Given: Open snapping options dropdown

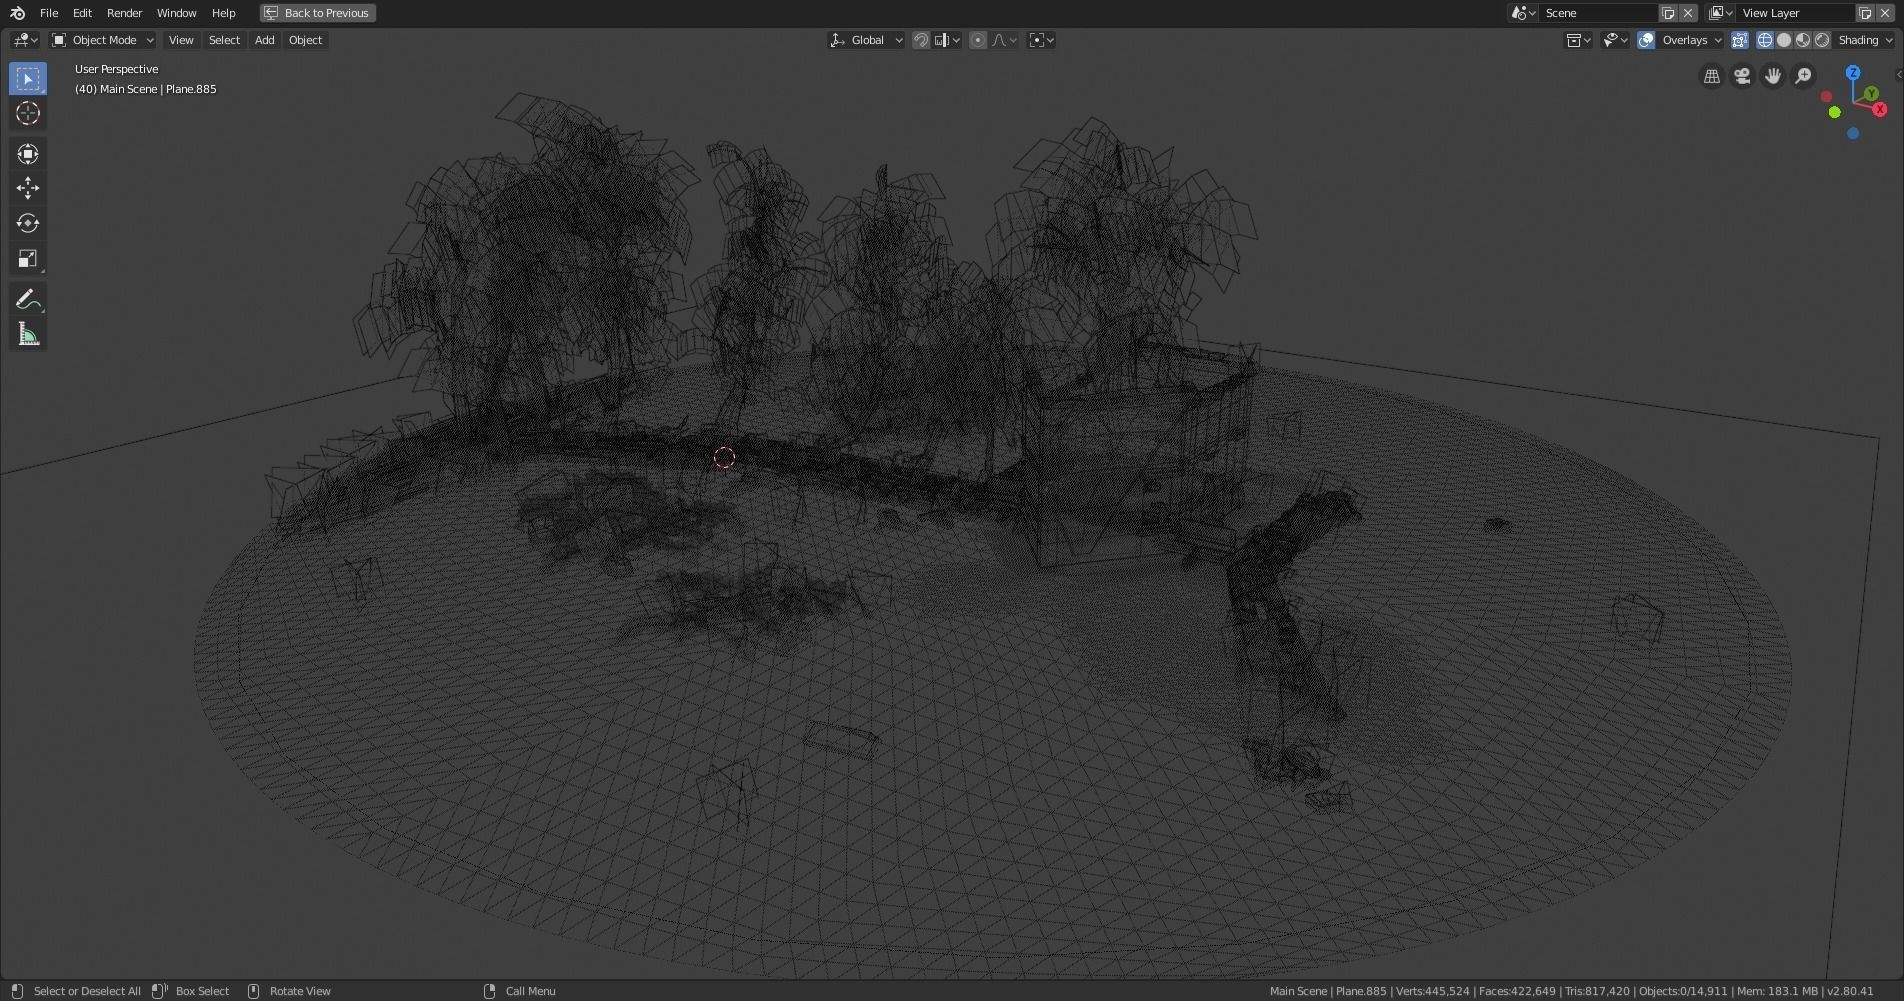Looking at the screenshot, I should pyautogui.click(x=947, y=40).
